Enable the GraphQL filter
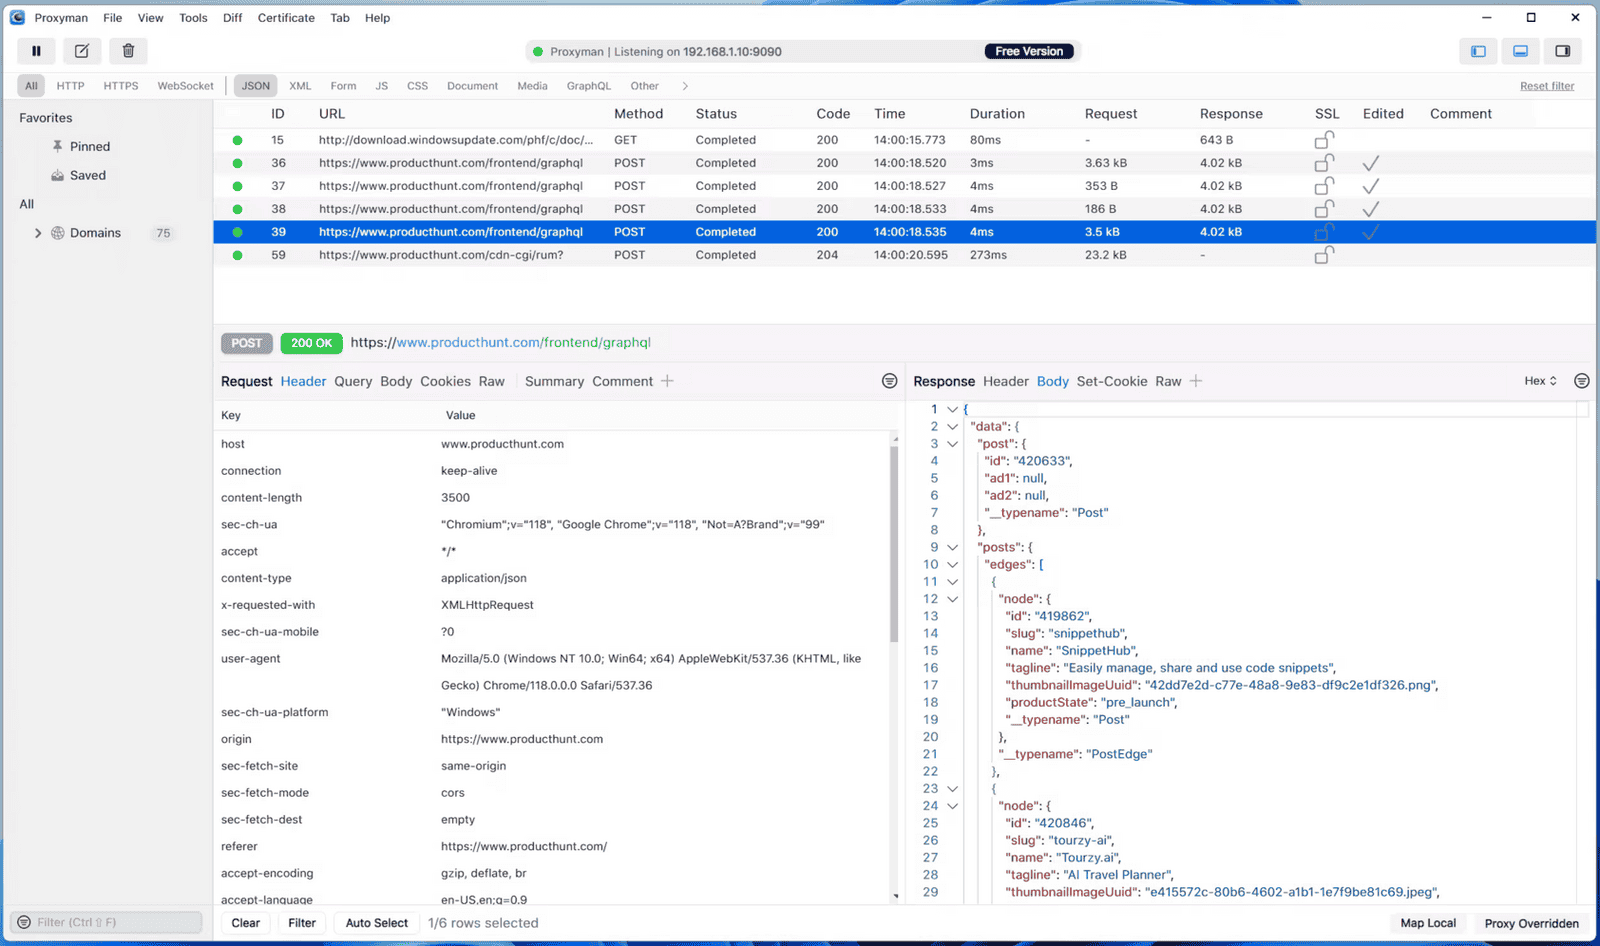 588,86
